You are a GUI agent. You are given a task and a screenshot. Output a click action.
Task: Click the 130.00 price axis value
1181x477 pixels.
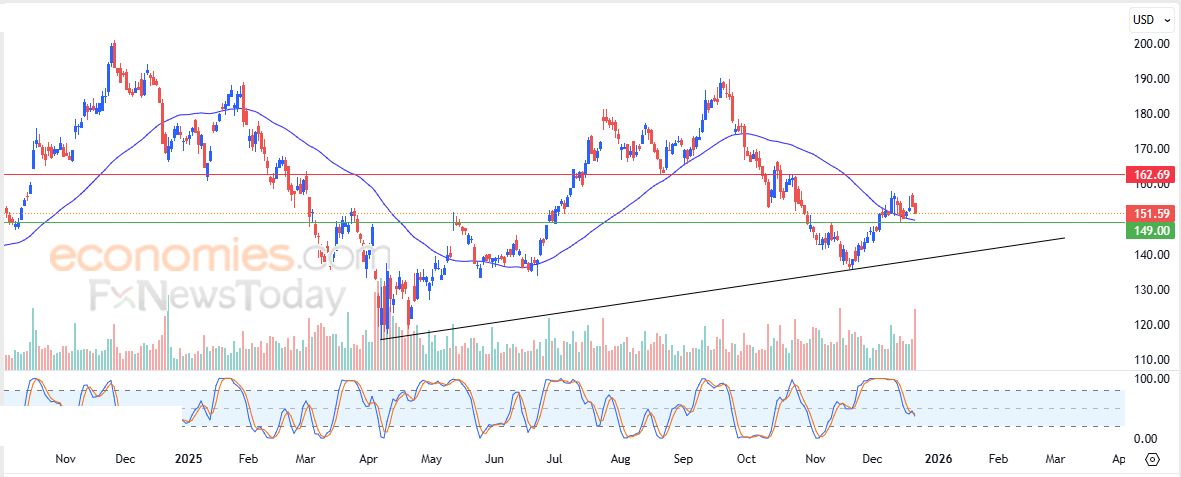click(x=1152, y=289)
